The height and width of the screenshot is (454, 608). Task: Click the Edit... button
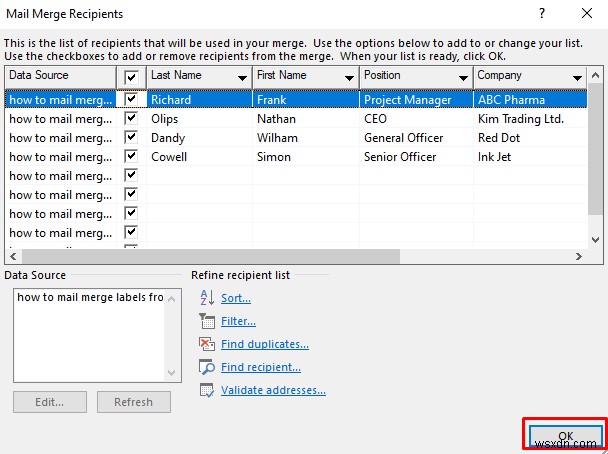(x=50, y=402)
